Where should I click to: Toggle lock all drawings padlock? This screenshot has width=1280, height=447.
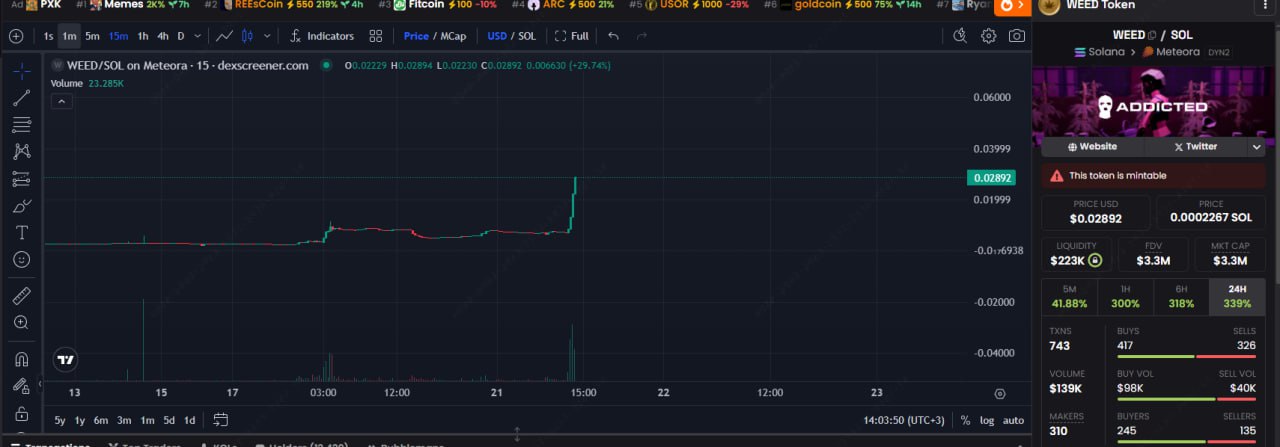point(21,413)
